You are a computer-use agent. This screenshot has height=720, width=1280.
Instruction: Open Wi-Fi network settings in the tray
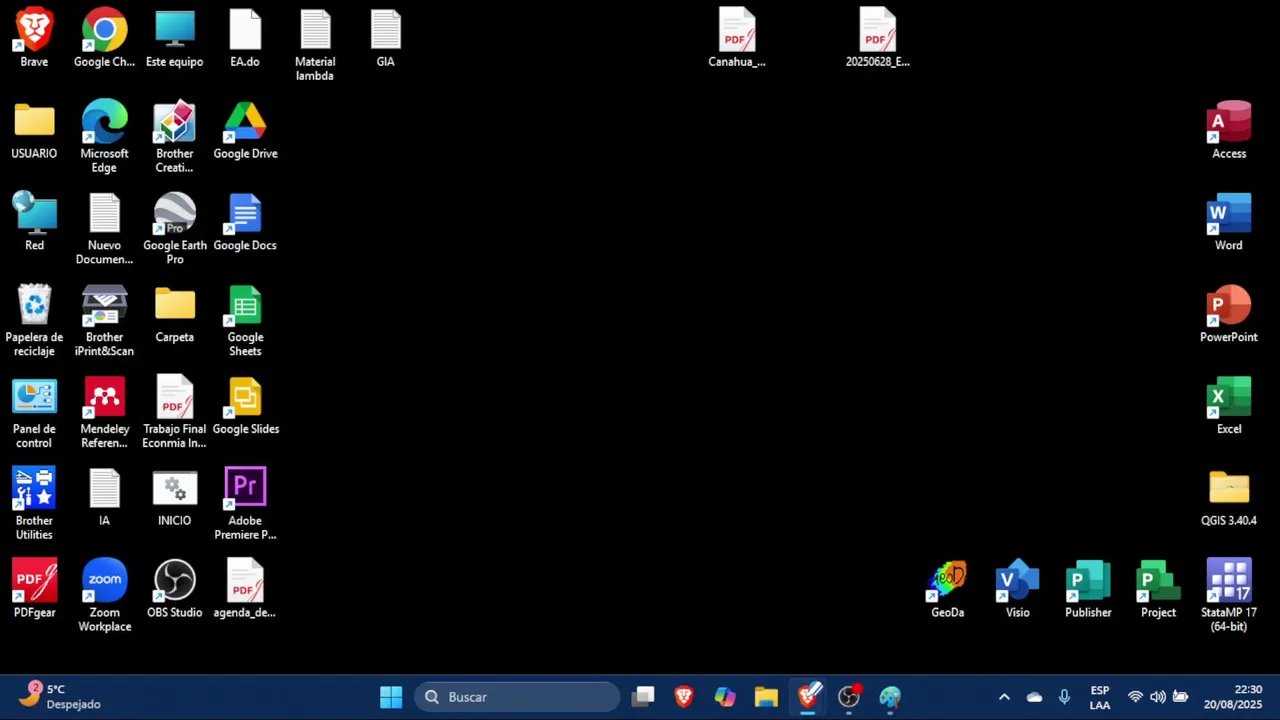pos(1135,697)
